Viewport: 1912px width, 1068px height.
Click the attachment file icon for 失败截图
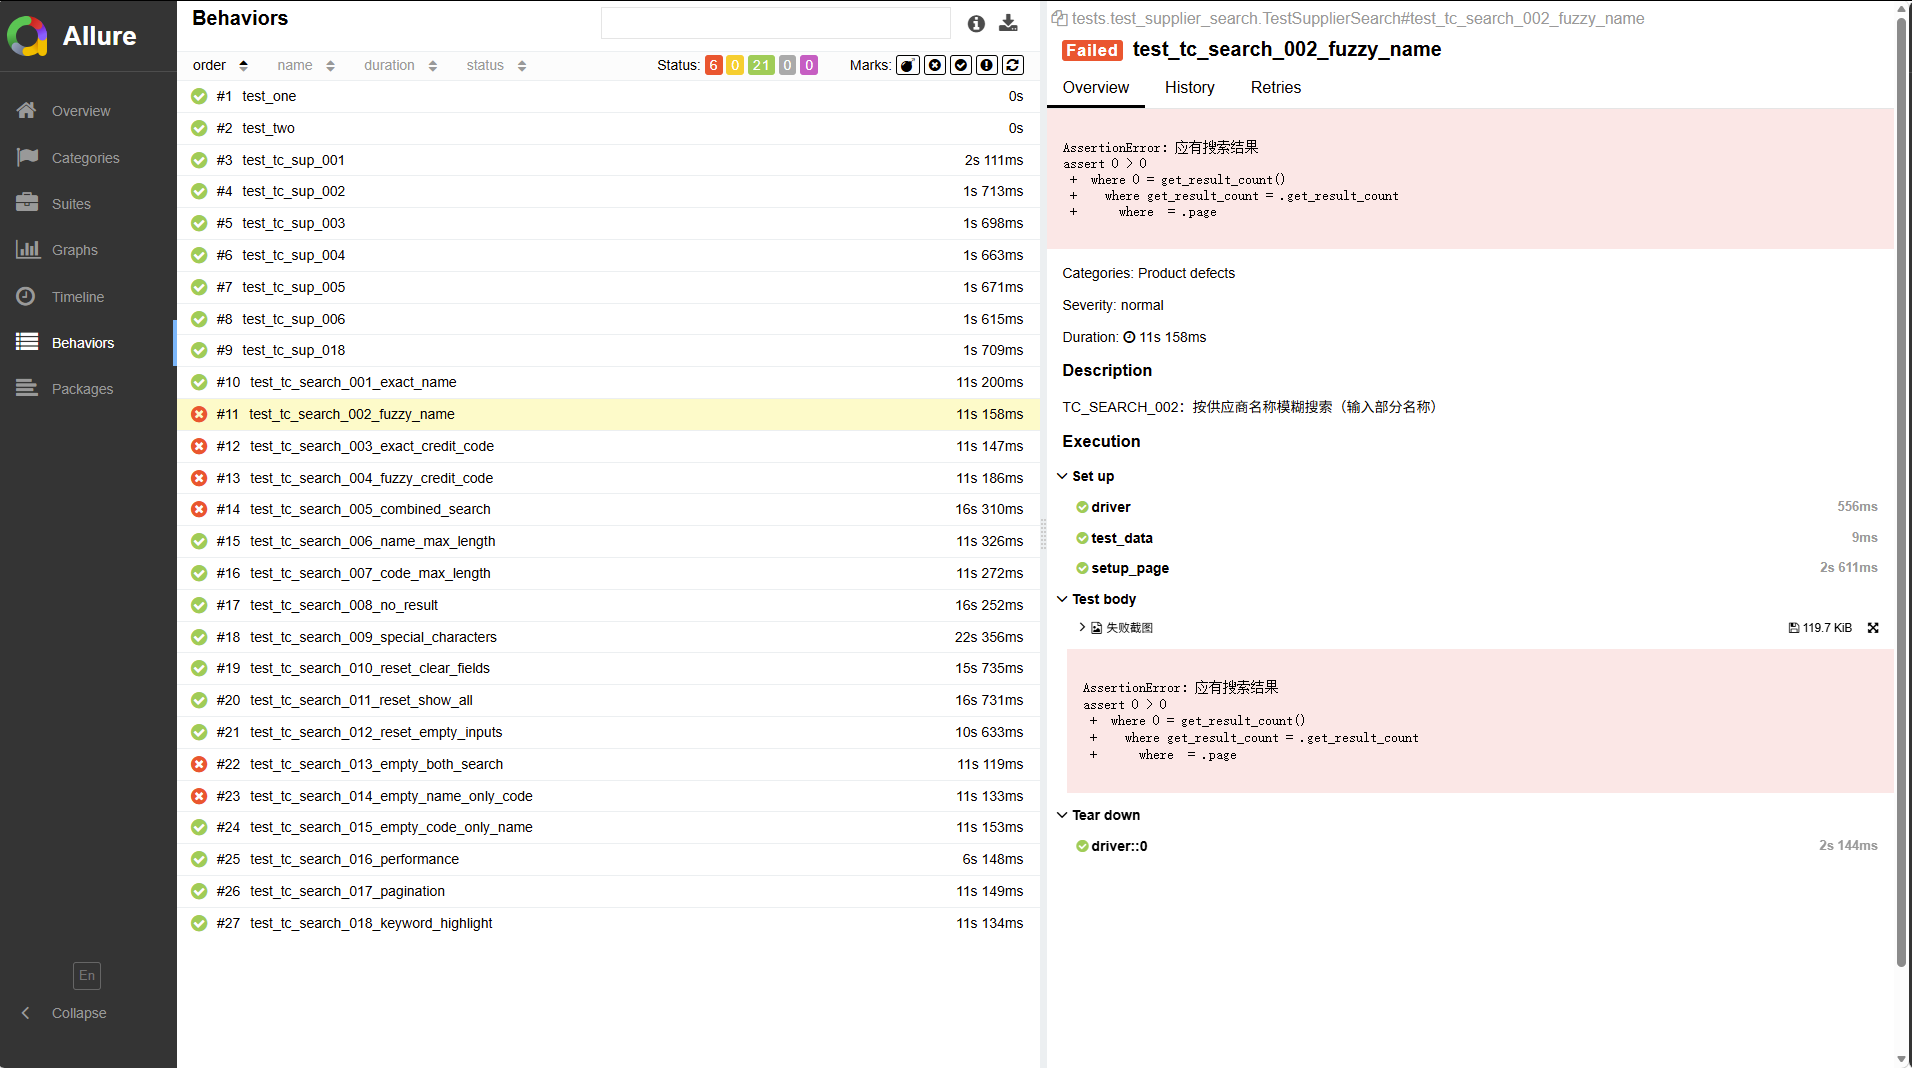point(1096,628)
